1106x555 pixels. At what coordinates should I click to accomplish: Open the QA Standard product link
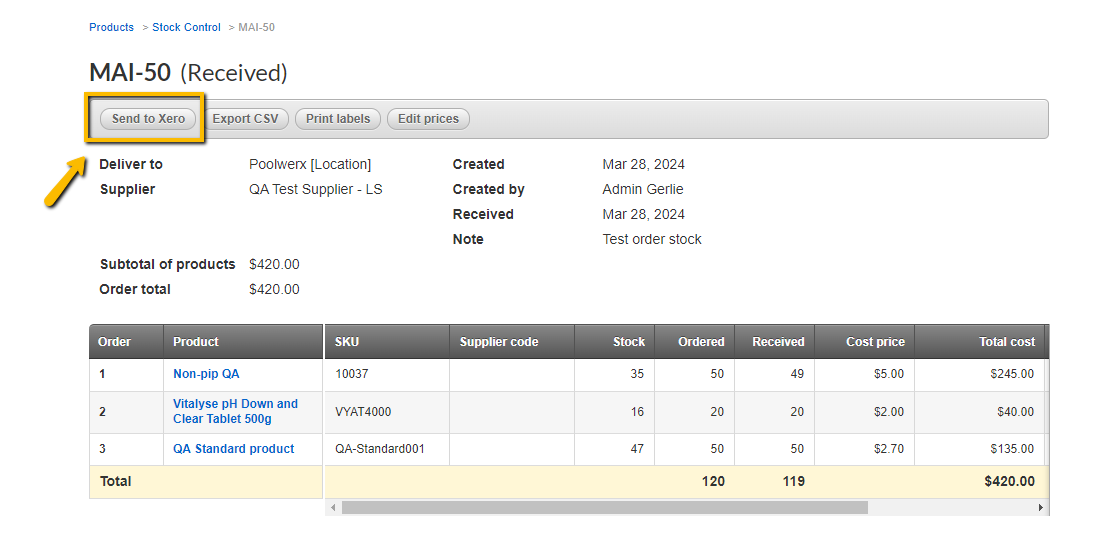pyautogui.click(x=233, y=449)
